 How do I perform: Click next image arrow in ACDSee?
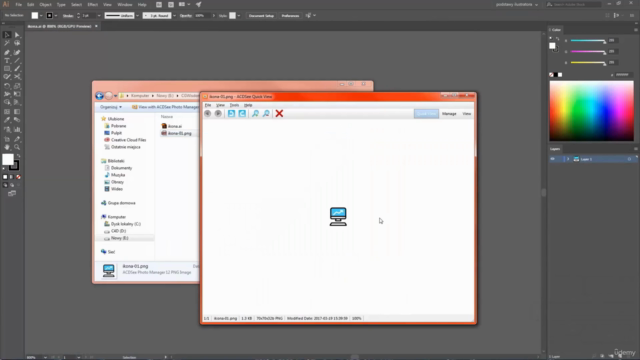tap(218, 113)
